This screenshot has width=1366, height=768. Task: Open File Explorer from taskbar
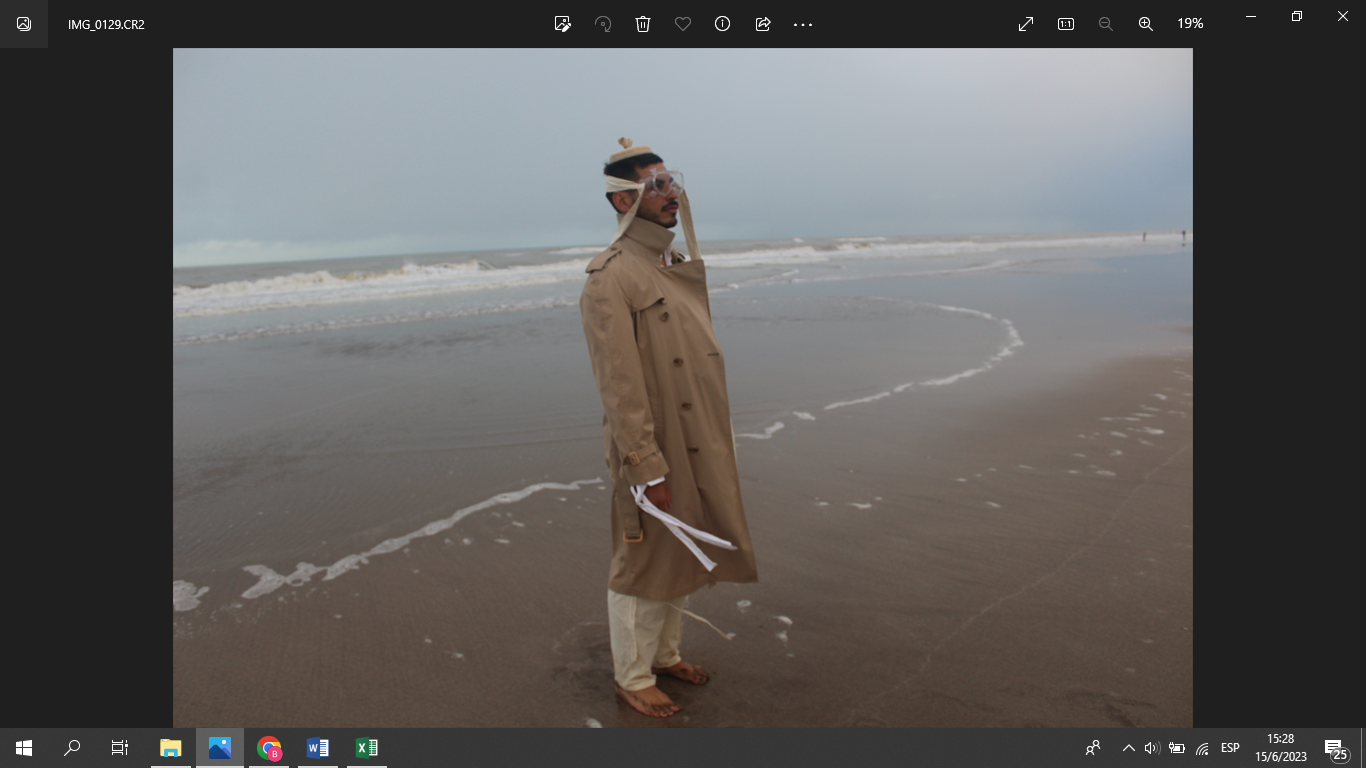click(x=171, y=748)
